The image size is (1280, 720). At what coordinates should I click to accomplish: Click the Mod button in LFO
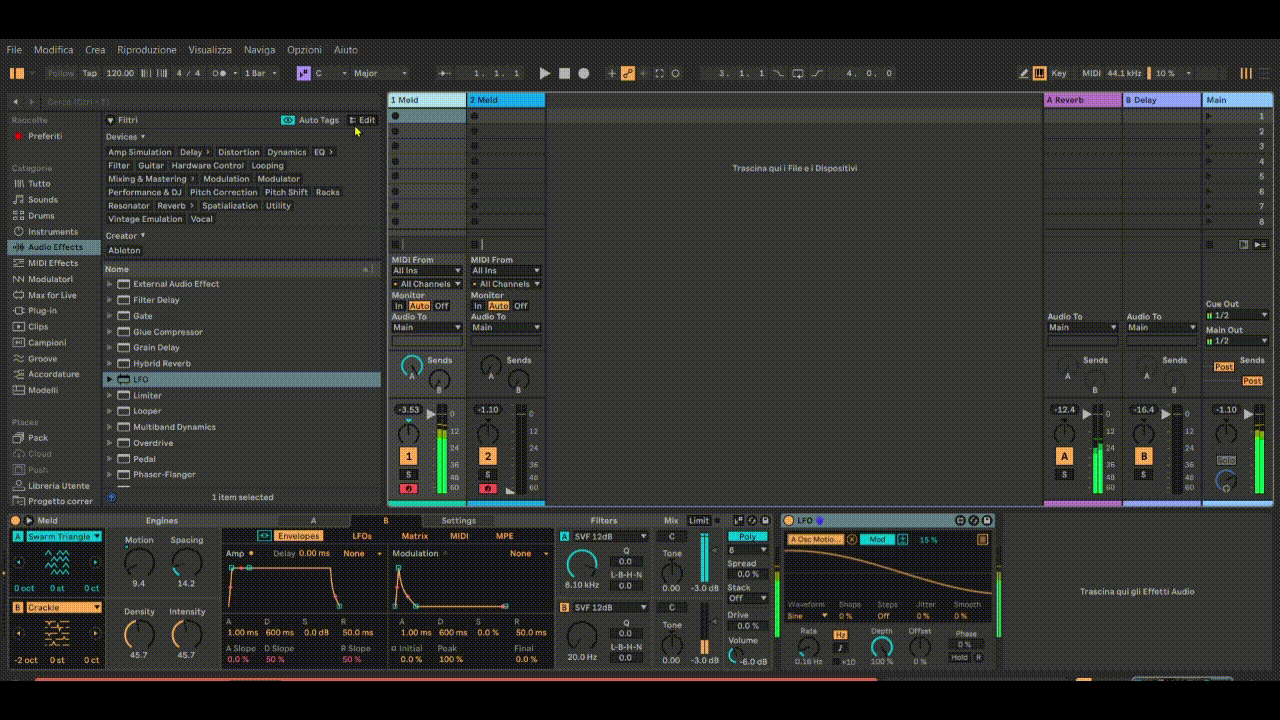[x=877, y=539]
